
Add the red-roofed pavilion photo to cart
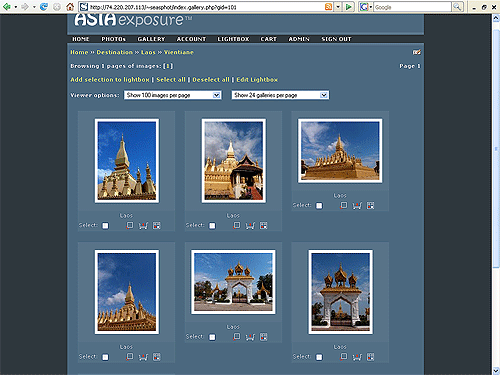tap(250, 226)
